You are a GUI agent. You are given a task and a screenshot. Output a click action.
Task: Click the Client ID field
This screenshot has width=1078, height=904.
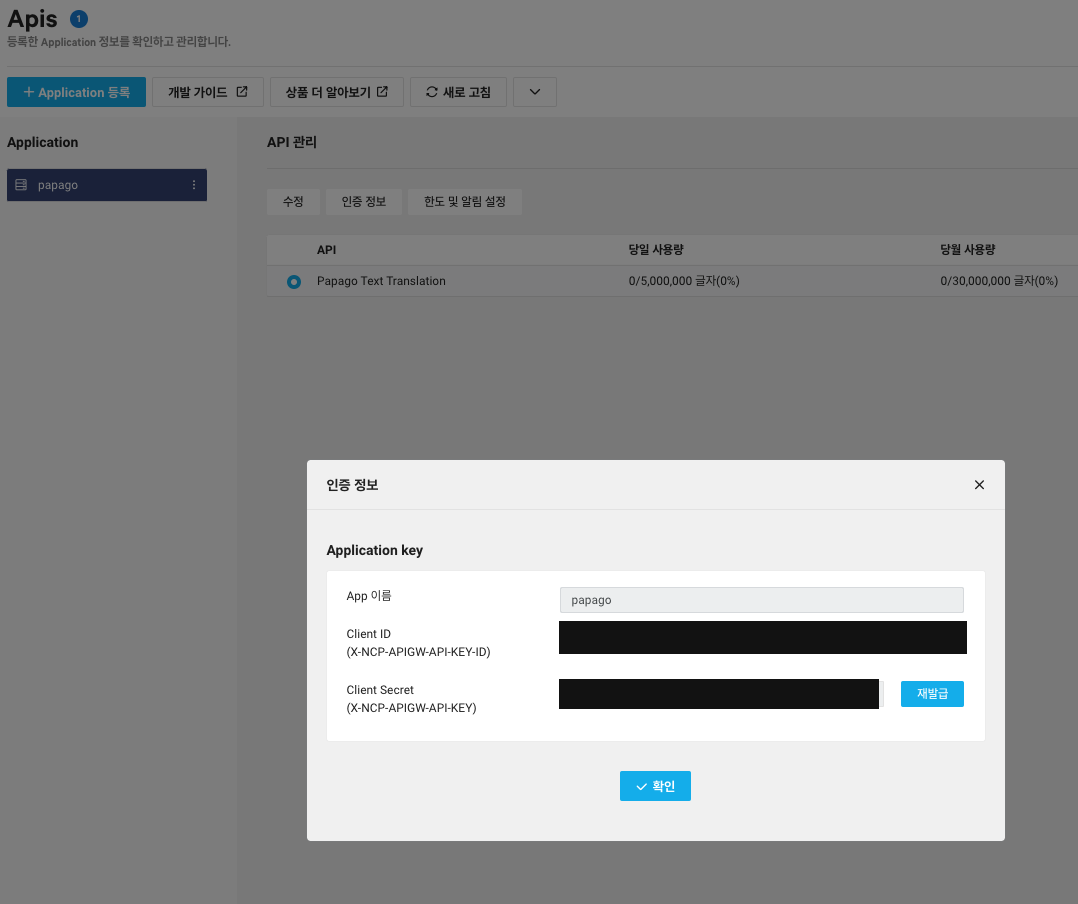[762, 637]
